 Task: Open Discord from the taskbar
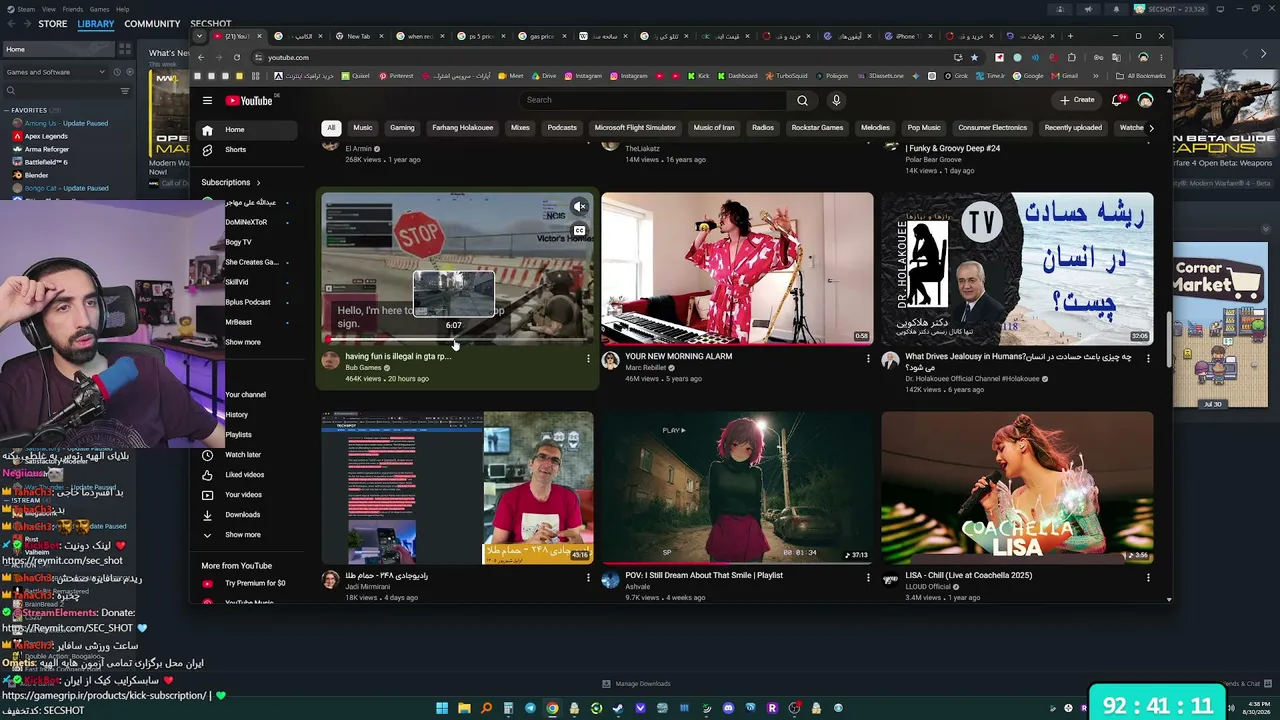coord(728,708)
